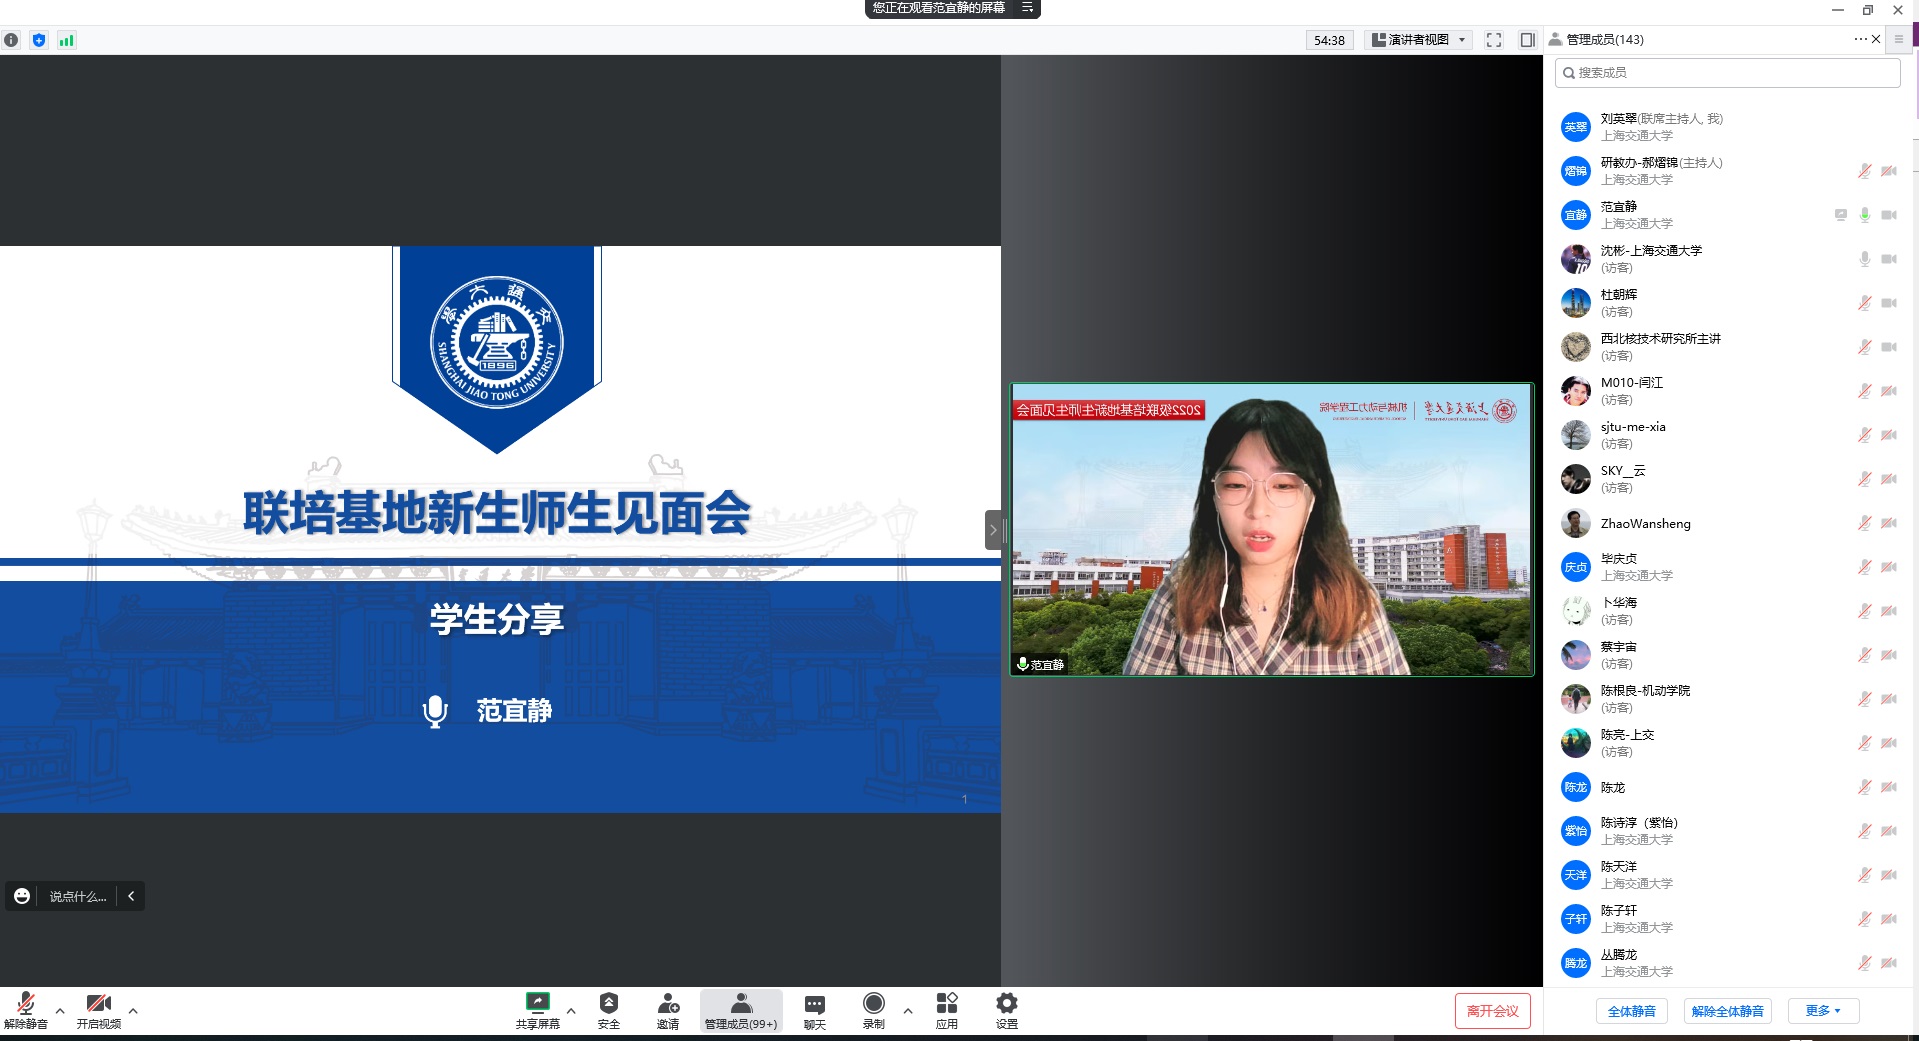Screen dimensions: 1919x1041
Task: Toggle the 管理成员 participants panel
Action: point(741,1009)
